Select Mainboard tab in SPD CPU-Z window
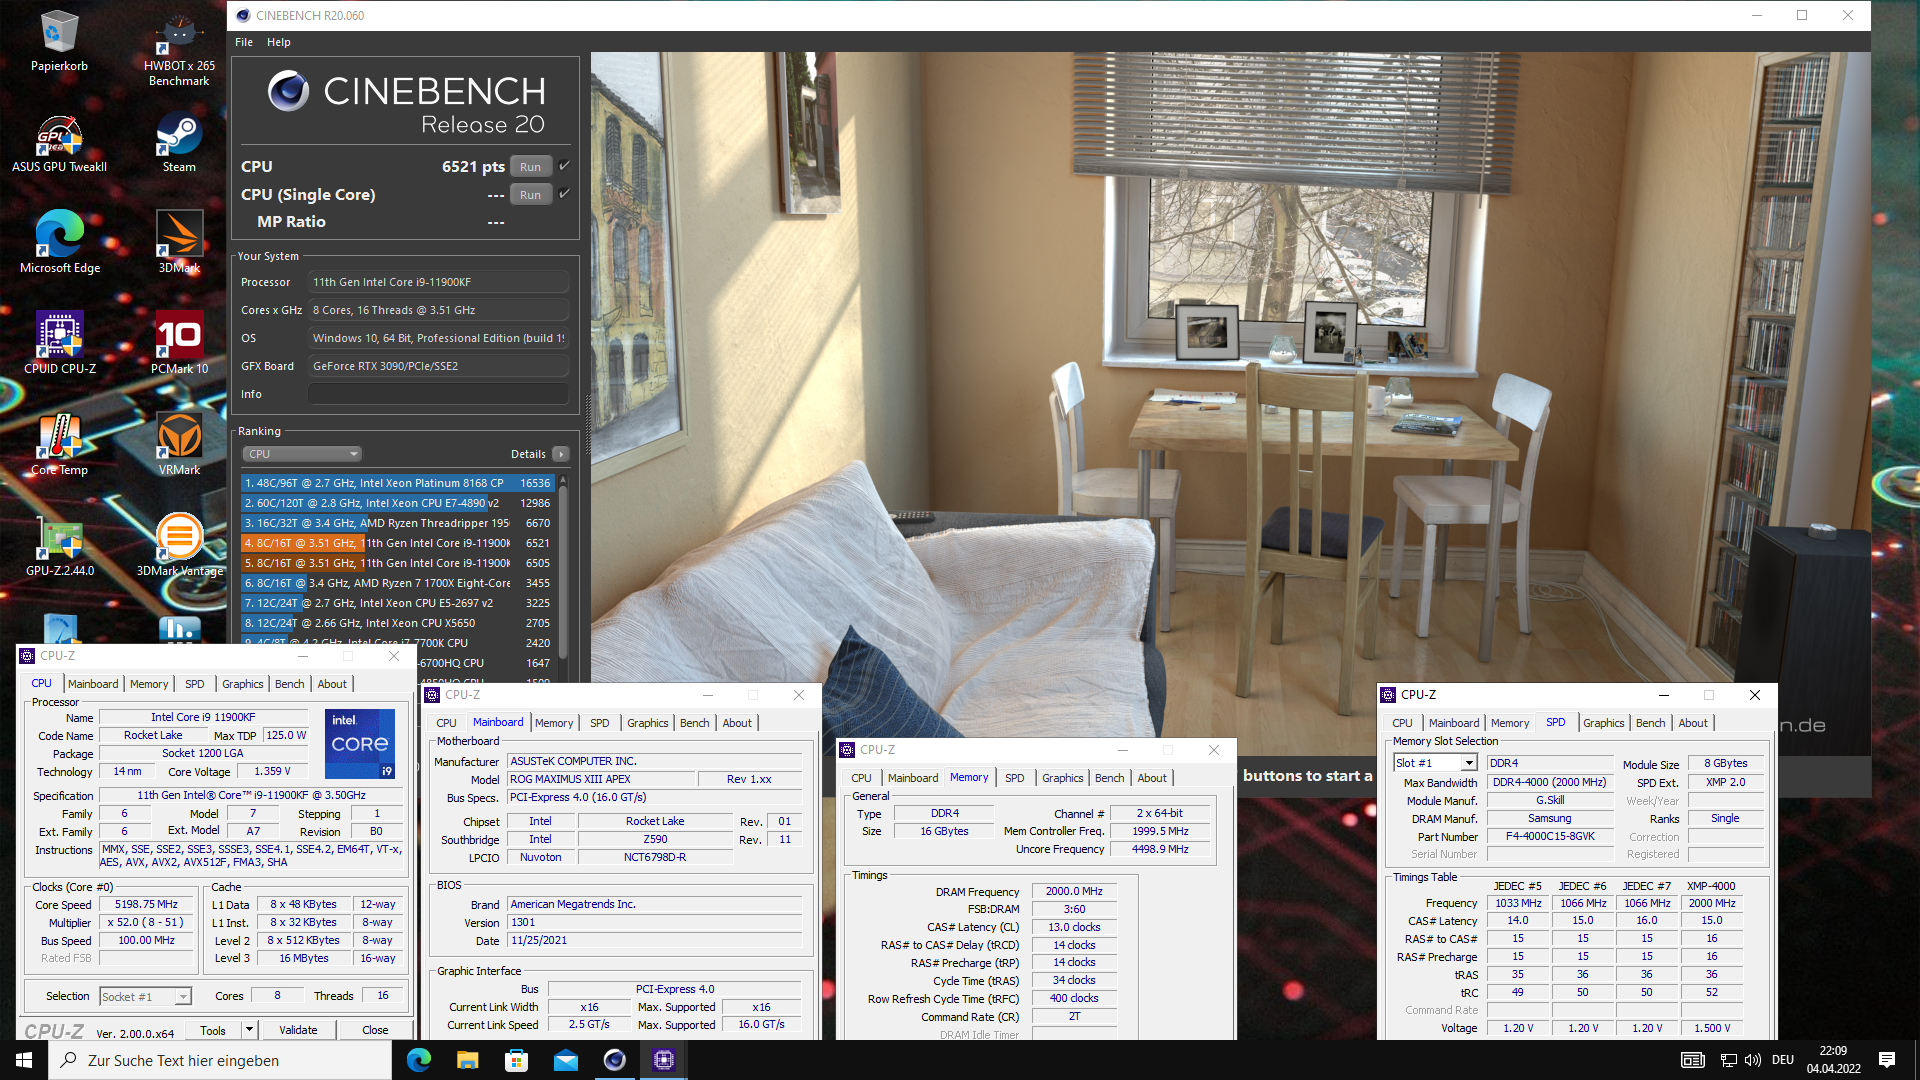 [1454, 723]
